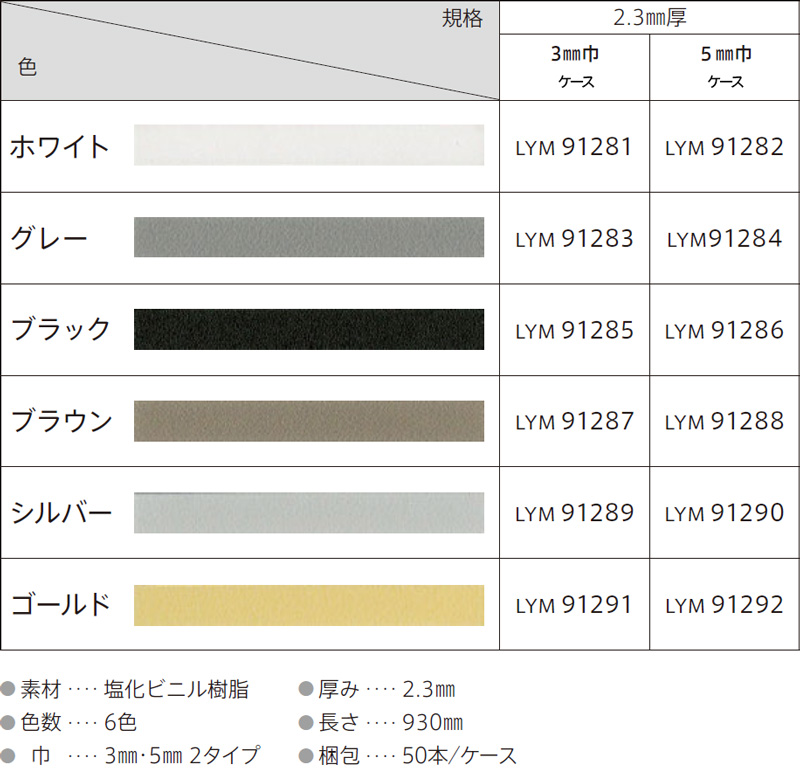The height and width of the screenshot is (775, 800).
Task: Click product code LYM 91285
Action: 574,331
